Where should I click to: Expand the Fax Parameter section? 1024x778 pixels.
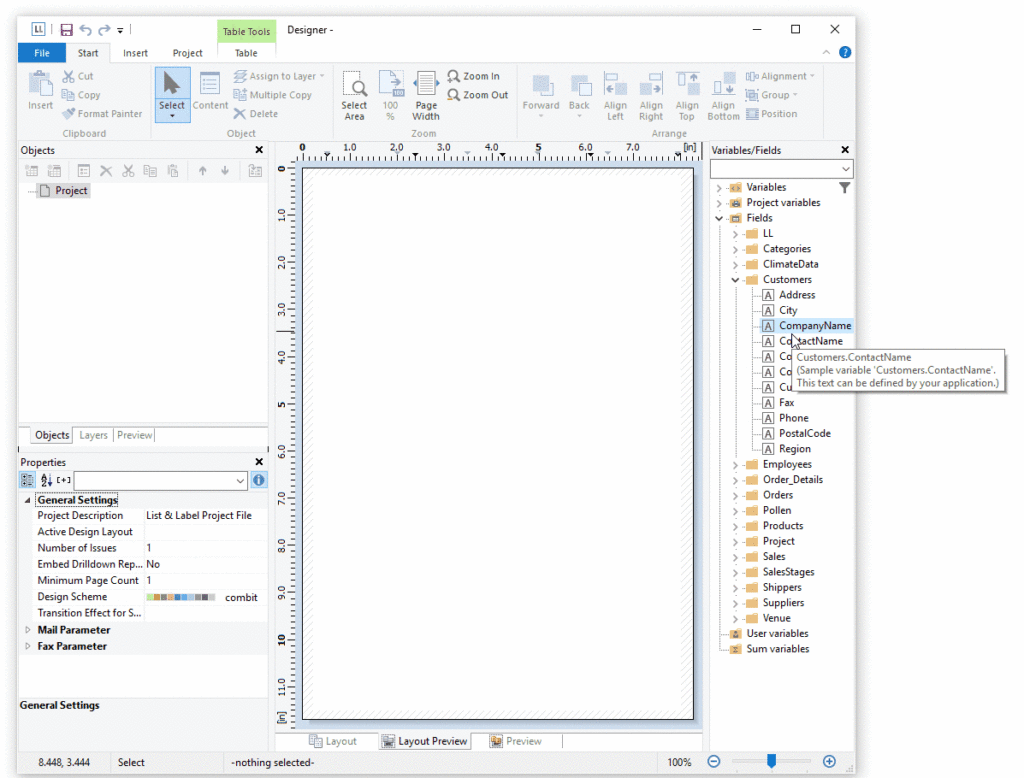tap(27, 647)
